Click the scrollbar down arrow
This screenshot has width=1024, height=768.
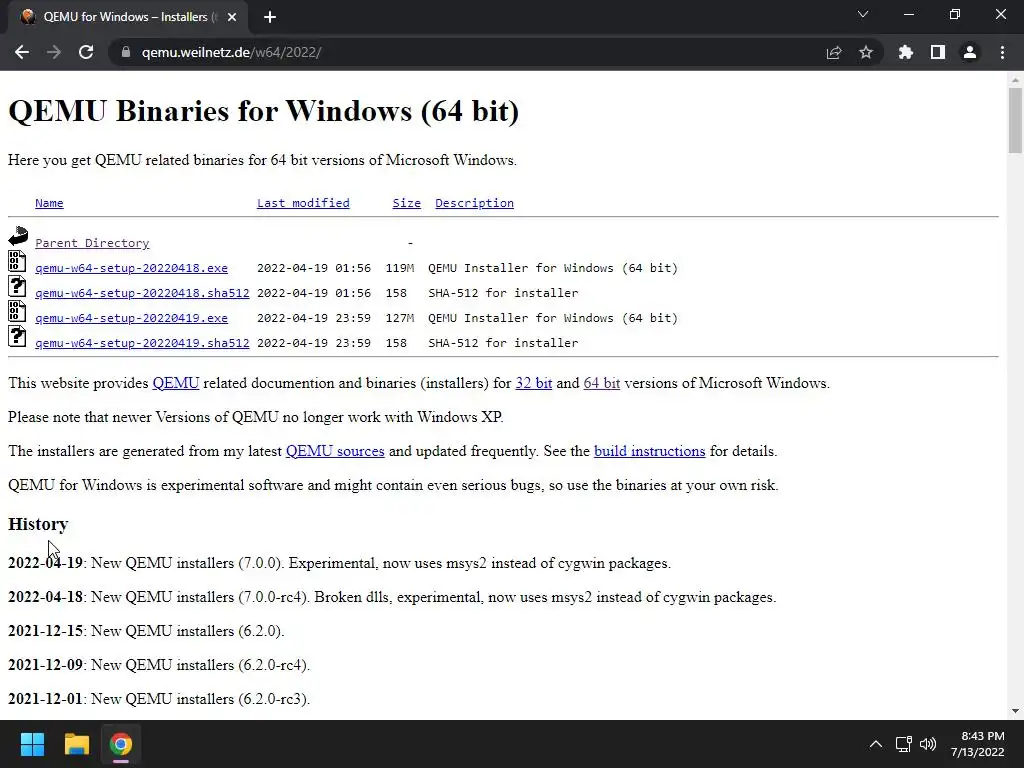click(1015, 711)
